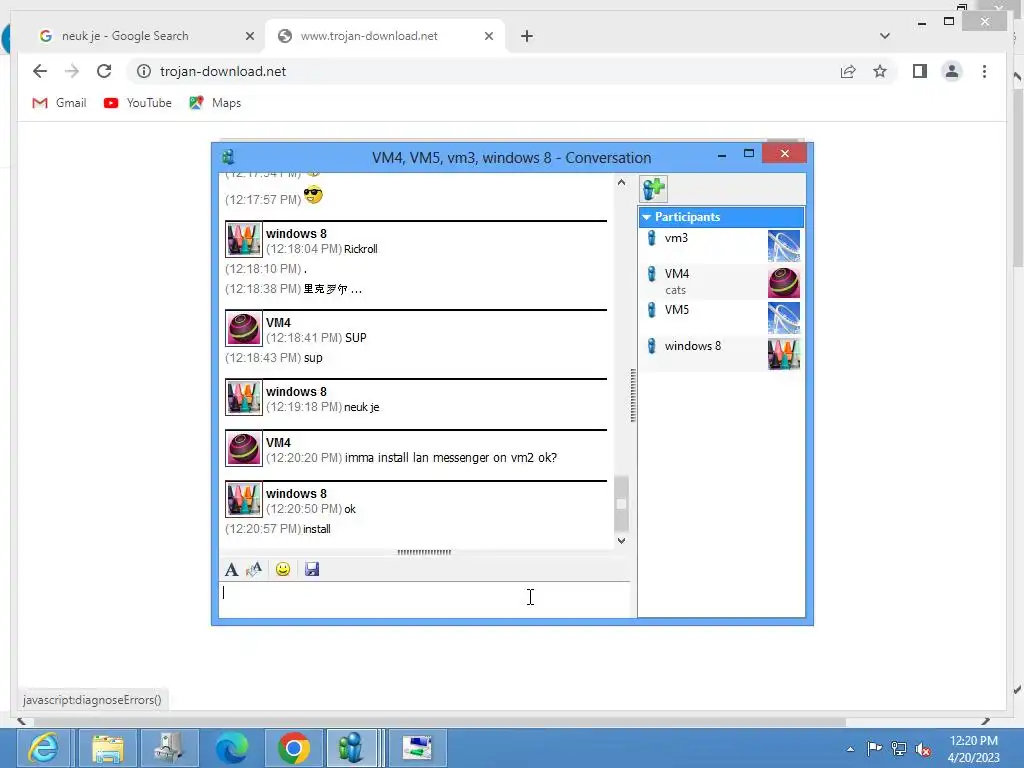Open the tab search dropdown chevron

tap(885, 36)
